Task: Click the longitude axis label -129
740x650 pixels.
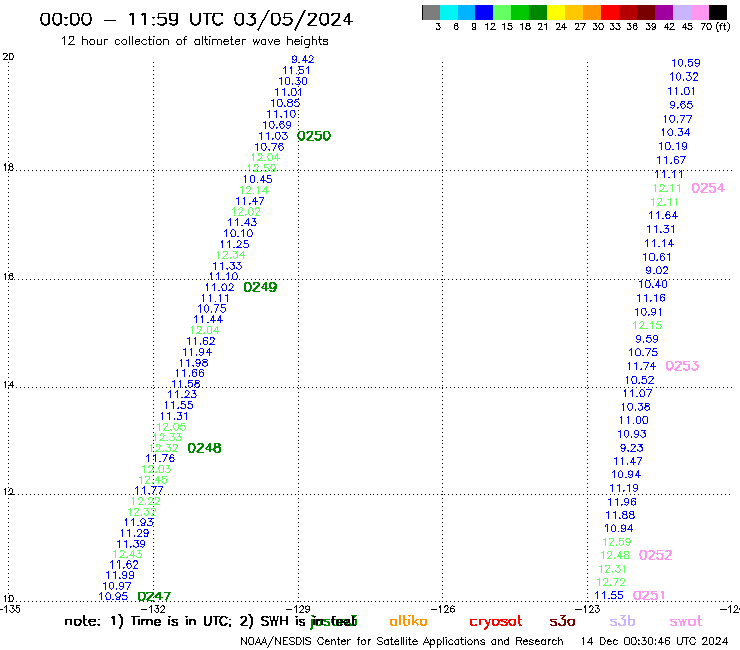Action: click(299, 609)
